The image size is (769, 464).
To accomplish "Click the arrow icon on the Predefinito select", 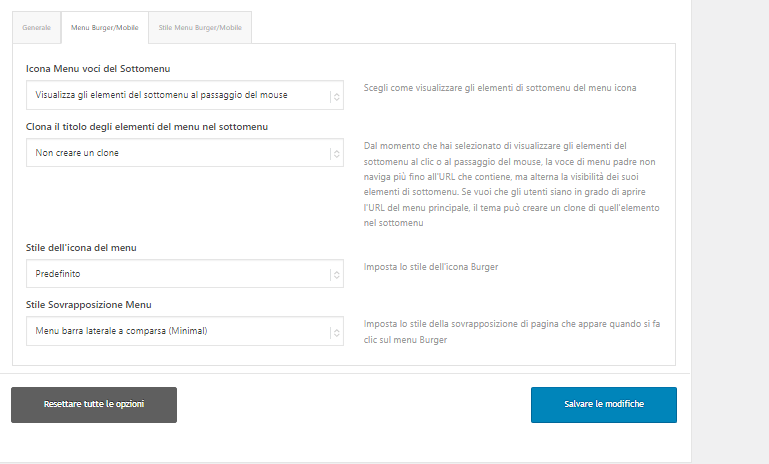I will click(x=336, y=275).
